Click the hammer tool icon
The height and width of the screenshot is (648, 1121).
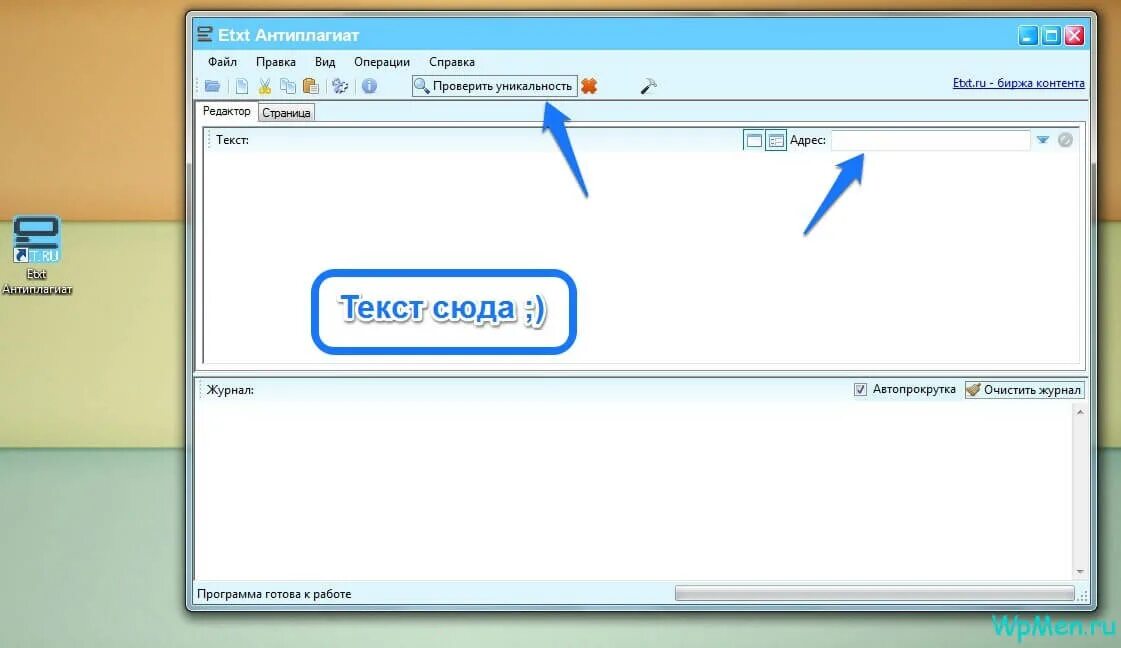[648, 86]
